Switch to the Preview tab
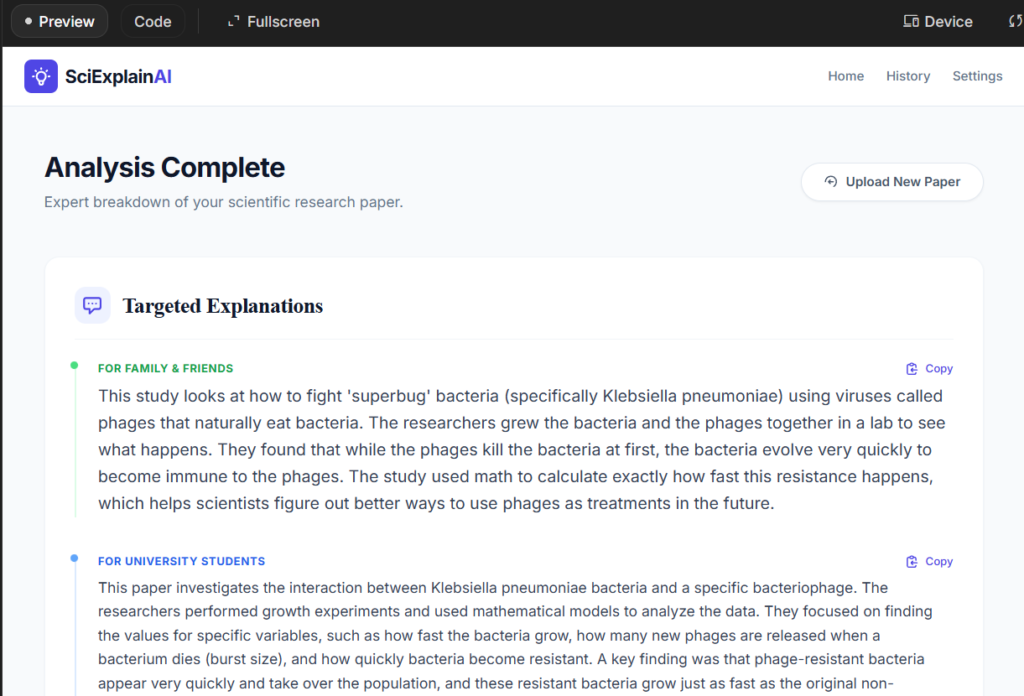 point(59,21)
